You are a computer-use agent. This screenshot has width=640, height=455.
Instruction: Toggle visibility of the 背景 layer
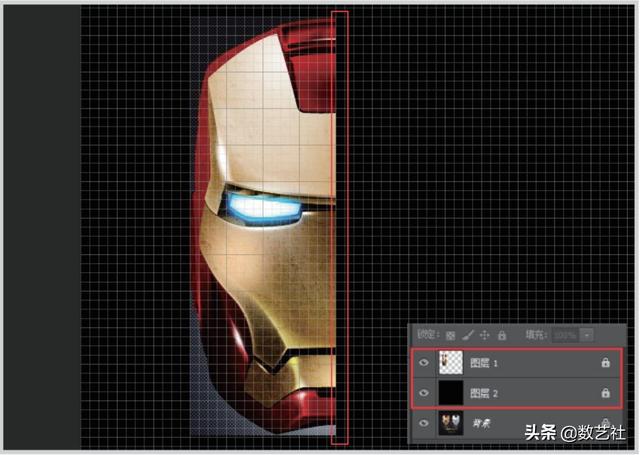pos(424,423)
